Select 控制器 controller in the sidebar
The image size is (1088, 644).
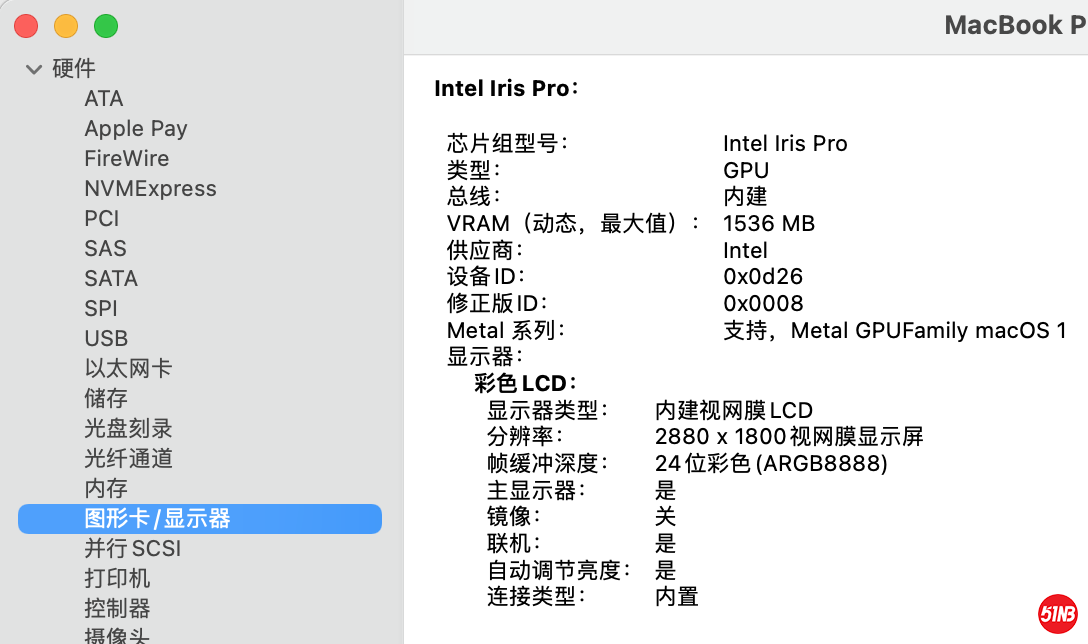117,609
